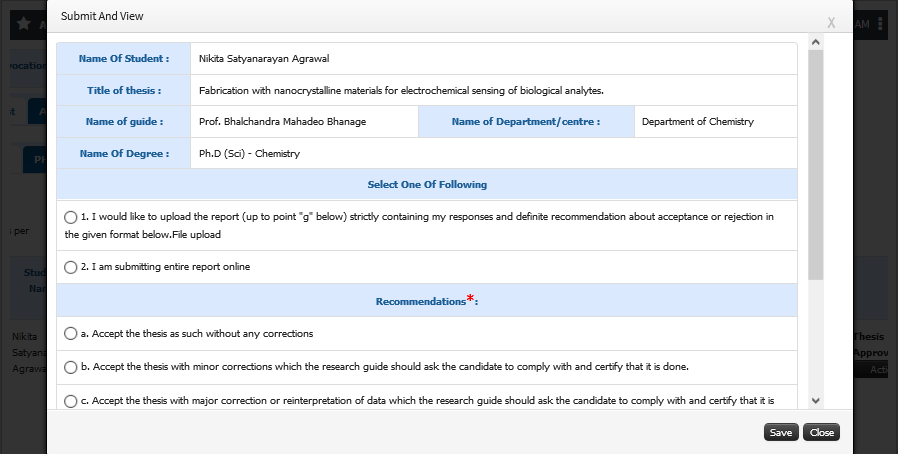Click 'Name of Department/centre :' label
The width and height of the screenshot is (898, 454).
526,121
